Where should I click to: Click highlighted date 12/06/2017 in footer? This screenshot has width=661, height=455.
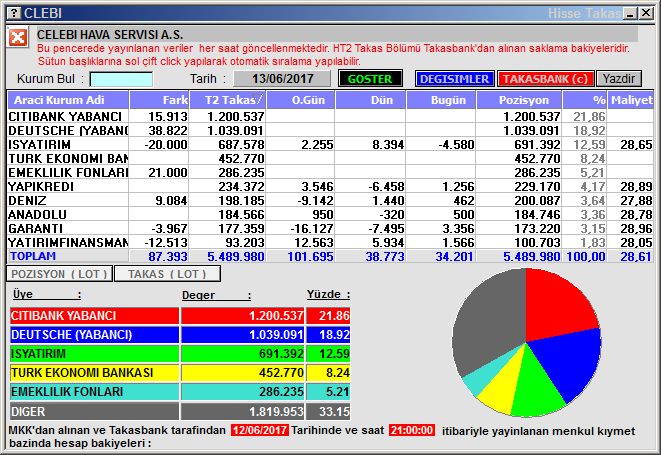click(260, 430)
